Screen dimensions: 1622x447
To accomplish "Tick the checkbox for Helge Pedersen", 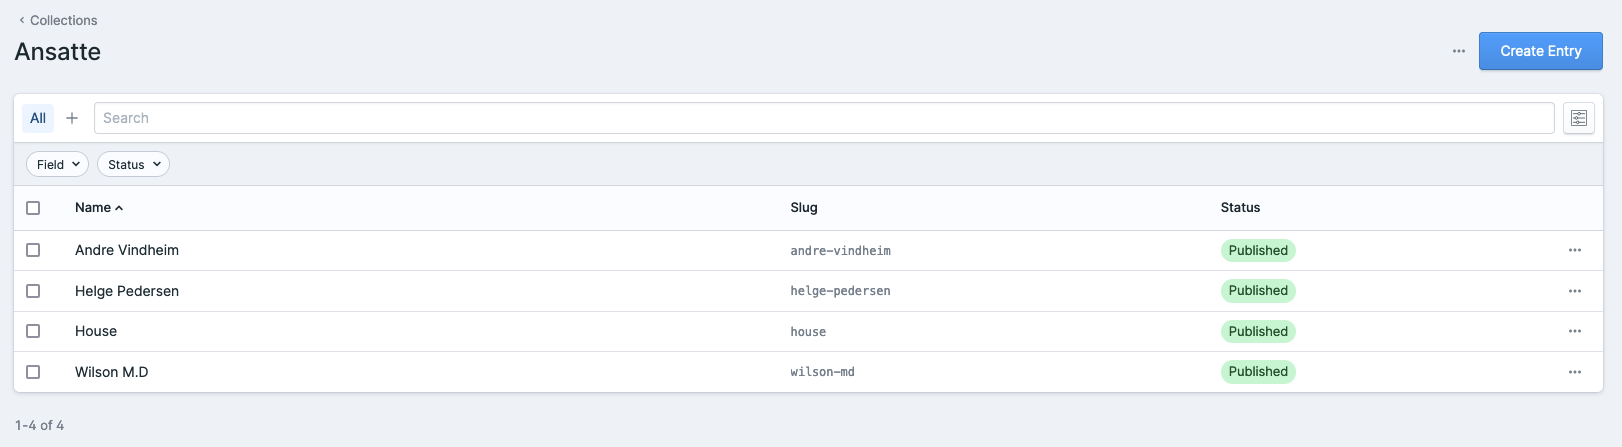I will (33, 291).
